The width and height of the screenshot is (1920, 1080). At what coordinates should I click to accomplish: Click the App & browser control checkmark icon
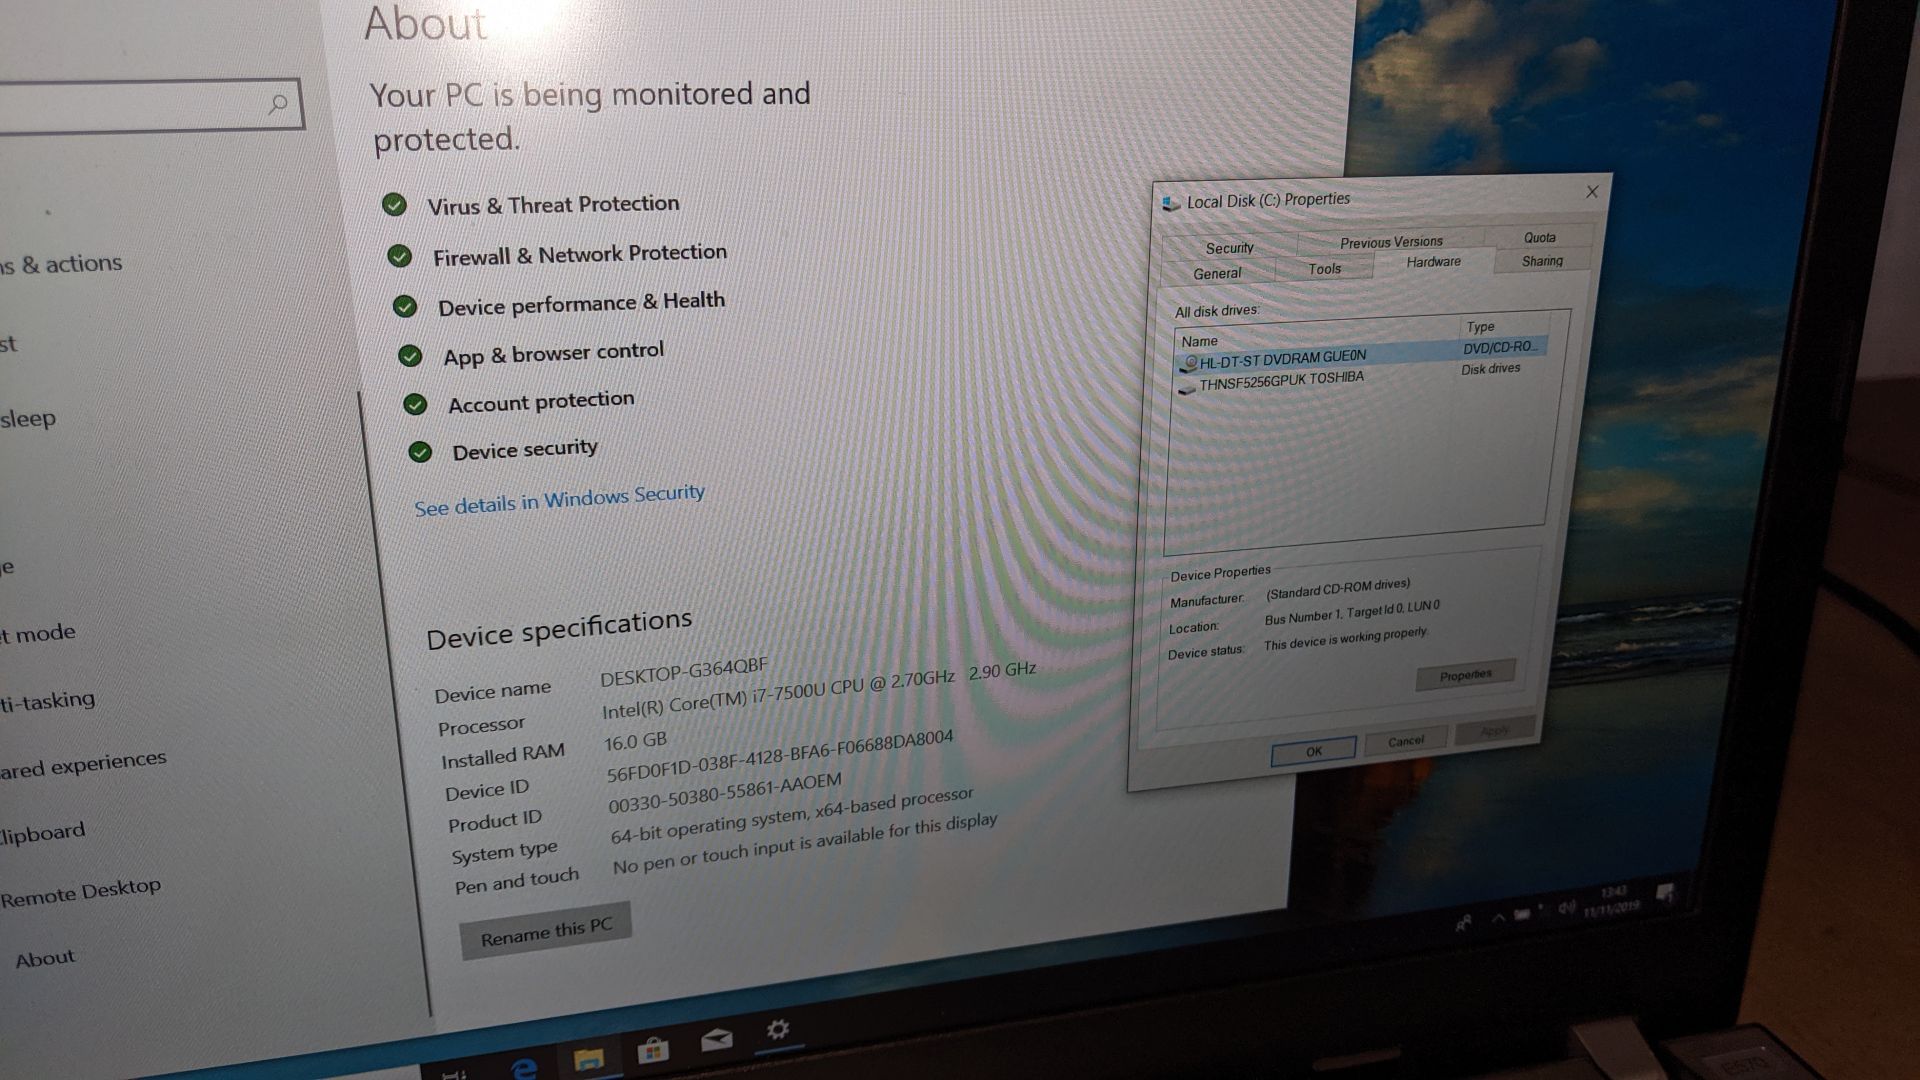pyautogui.click(x=409, y=355)
